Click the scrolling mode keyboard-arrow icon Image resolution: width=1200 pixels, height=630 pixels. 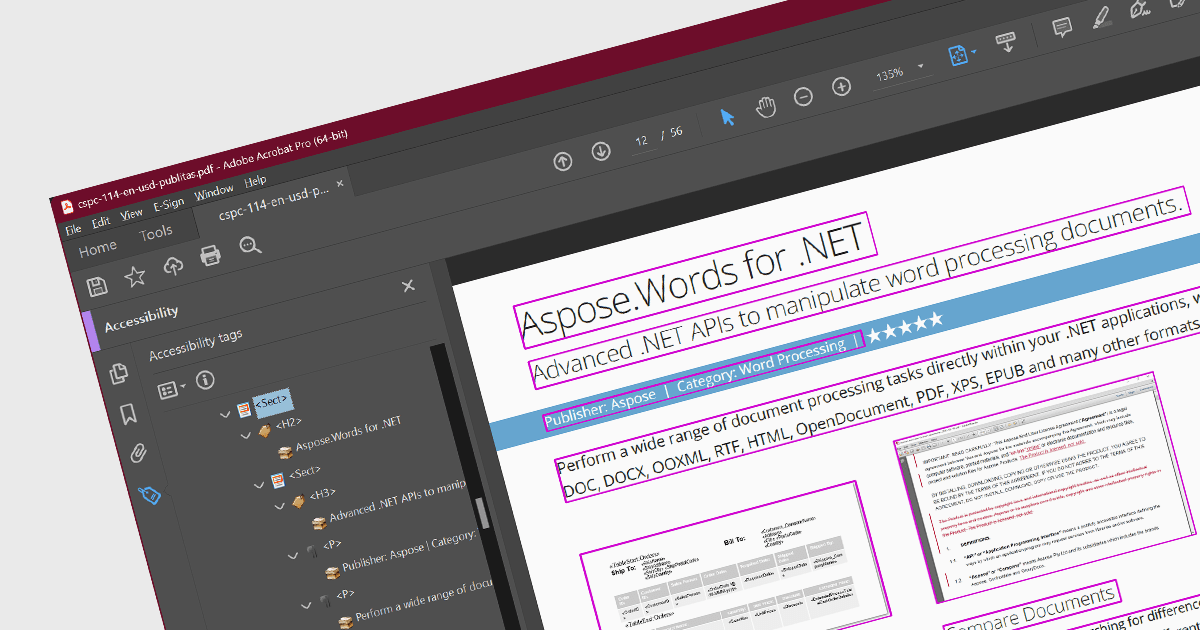[1006, 43]
